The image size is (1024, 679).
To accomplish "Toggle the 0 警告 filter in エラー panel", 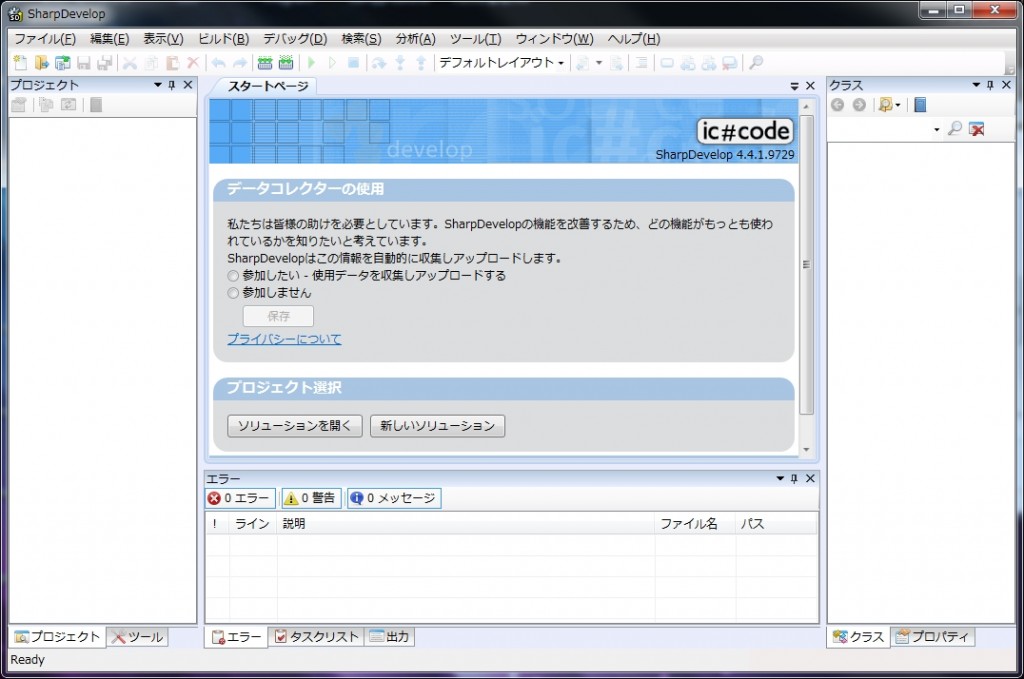I will (310, 498).
